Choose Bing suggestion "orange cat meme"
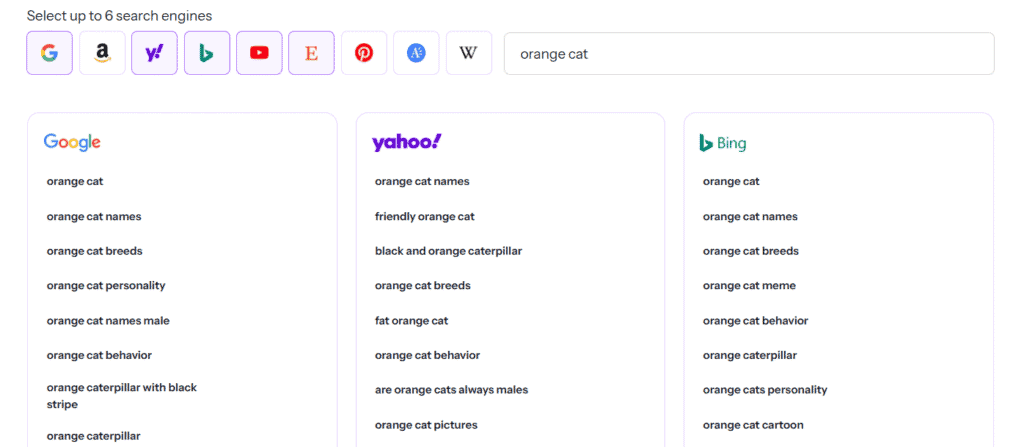 click(x=749, y=286)
